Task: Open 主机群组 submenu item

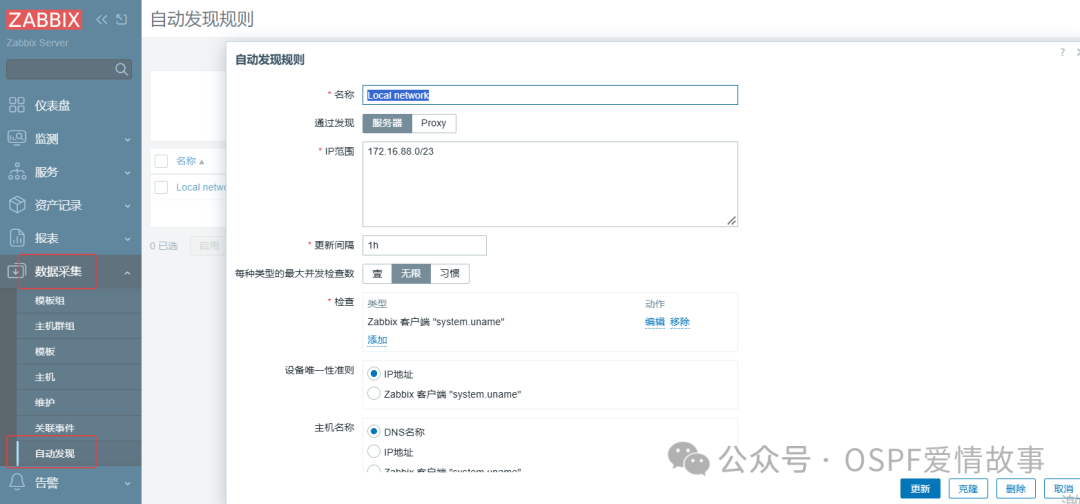Action: coord(54,326)
